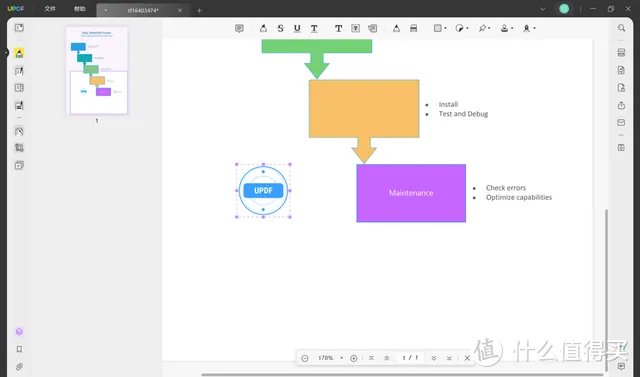This screenshot has width=640, height=377.
Task: Select the Text Comment typewriter tool
Action: coord(338,28)
